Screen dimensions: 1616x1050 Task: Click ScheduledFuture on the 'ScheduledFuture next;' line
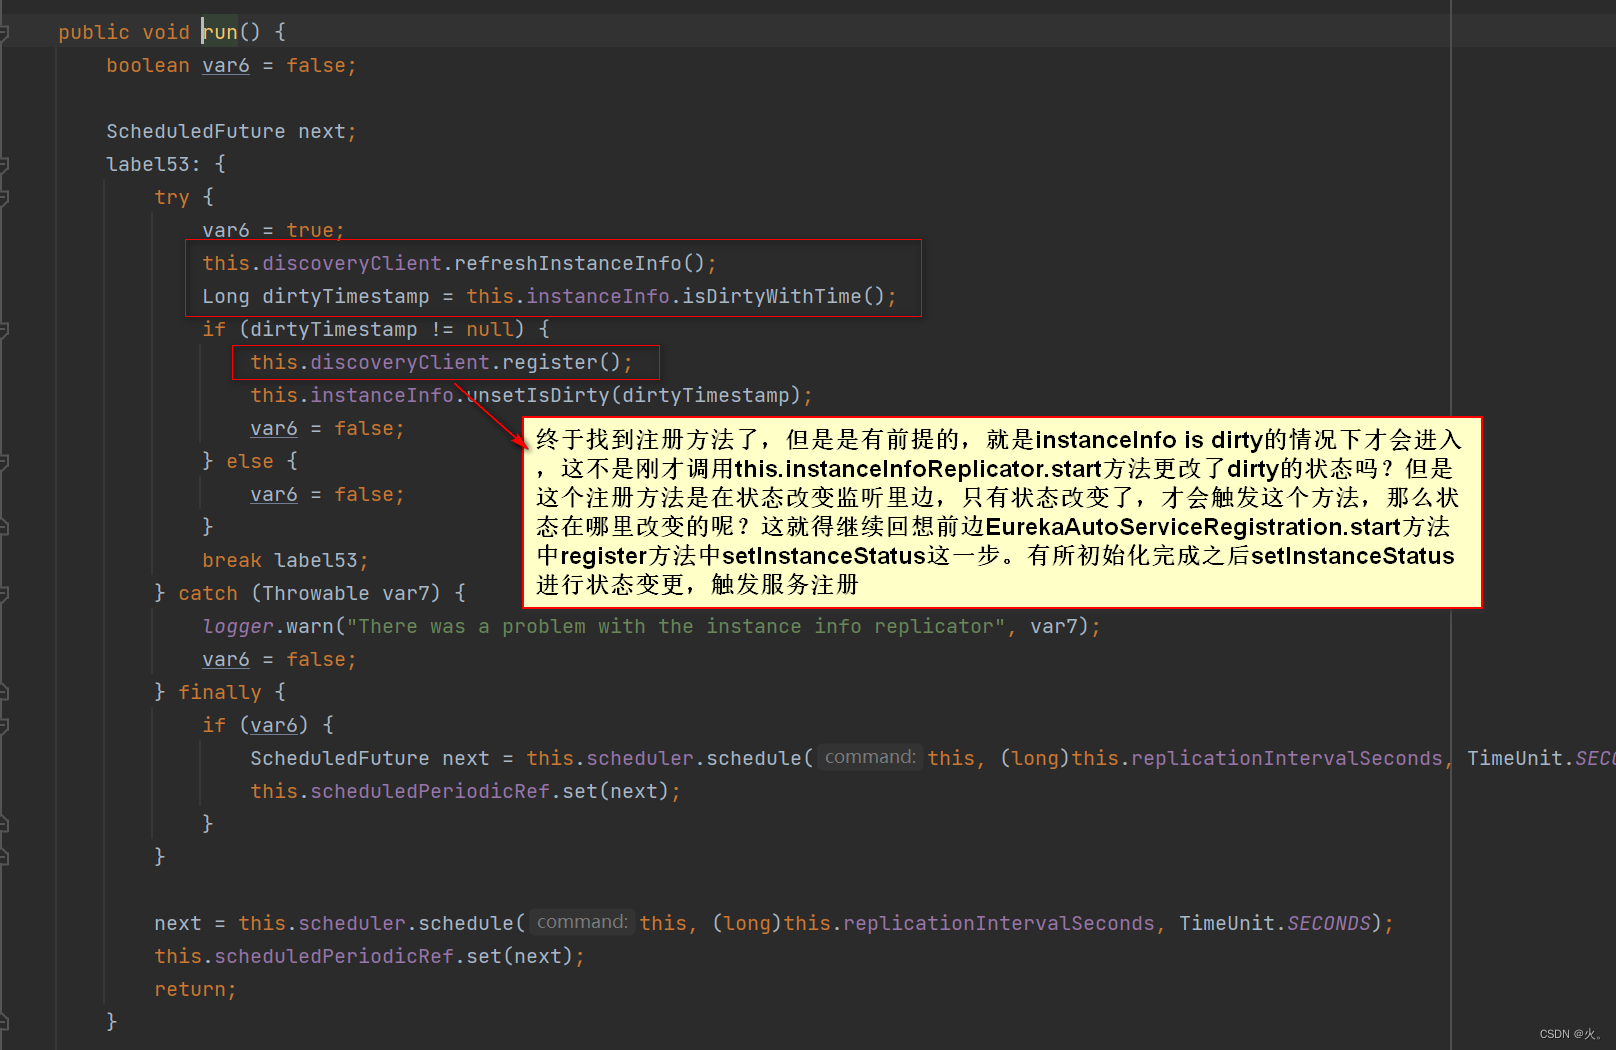click(196, 131)
